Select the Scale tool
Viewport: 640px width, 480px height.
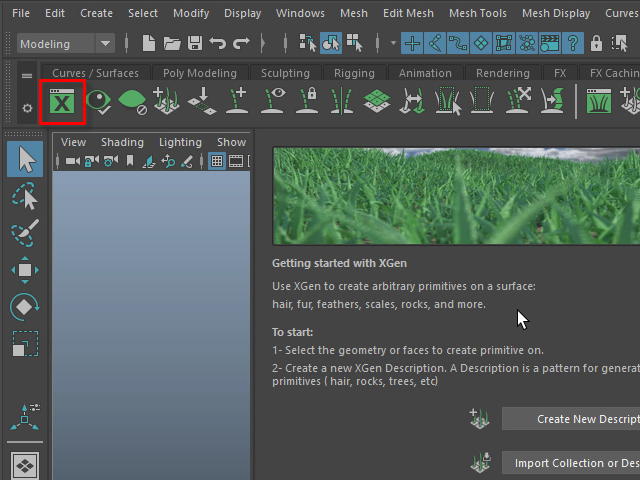click(x=25, y=344)
